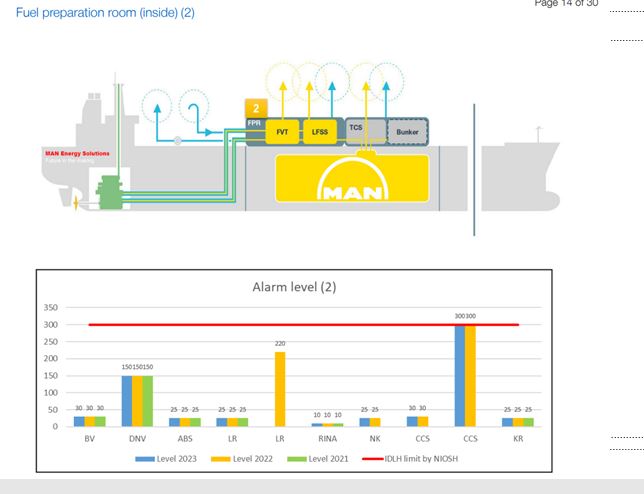This screenshot has width=644, height=494.
Task: Click the ABS axis label
Action: coord(185,439)
